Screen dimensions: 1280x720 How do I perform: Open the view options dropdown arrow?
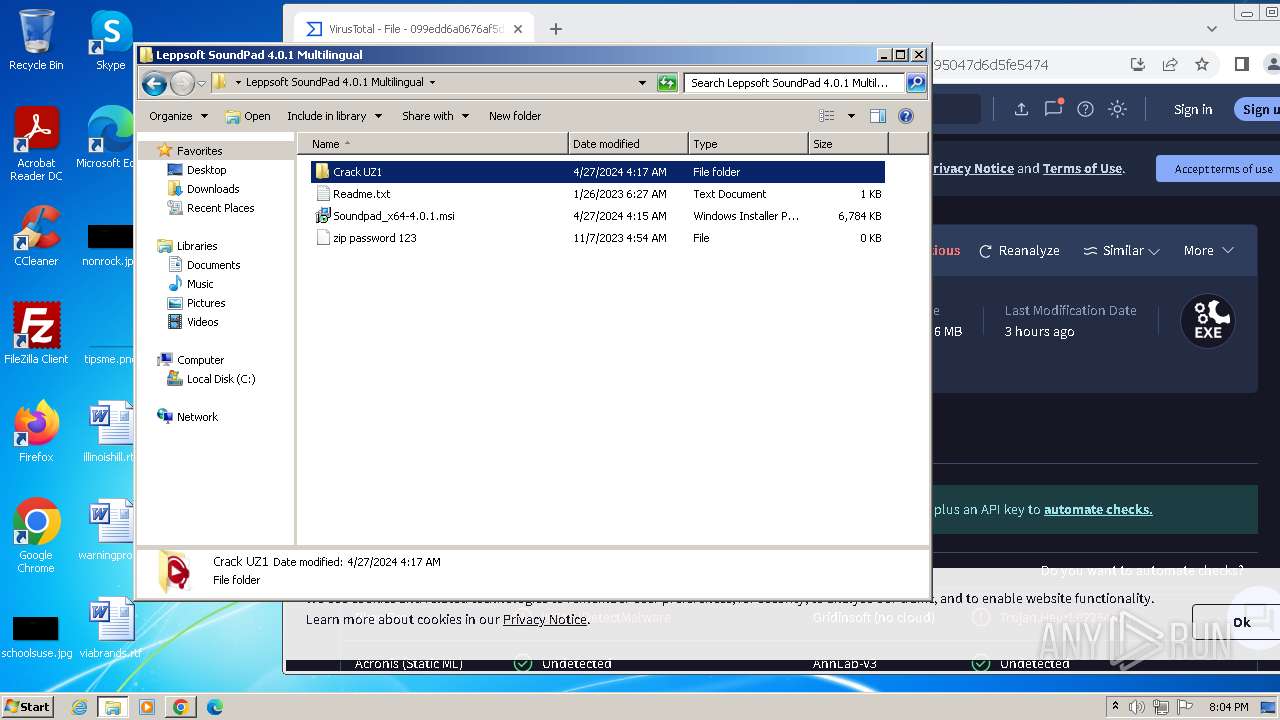coord(851,116)
